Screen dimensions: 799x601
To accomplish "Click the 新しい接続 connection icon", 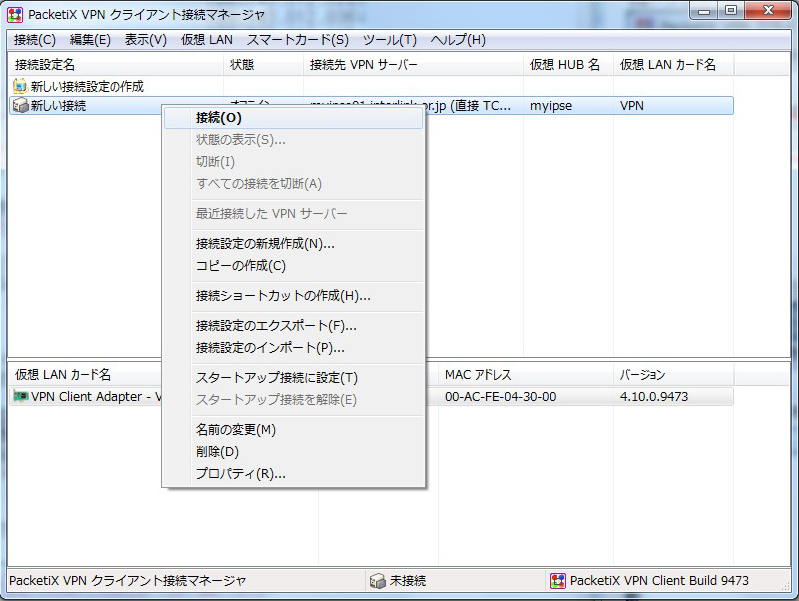I will click(19, 105).
